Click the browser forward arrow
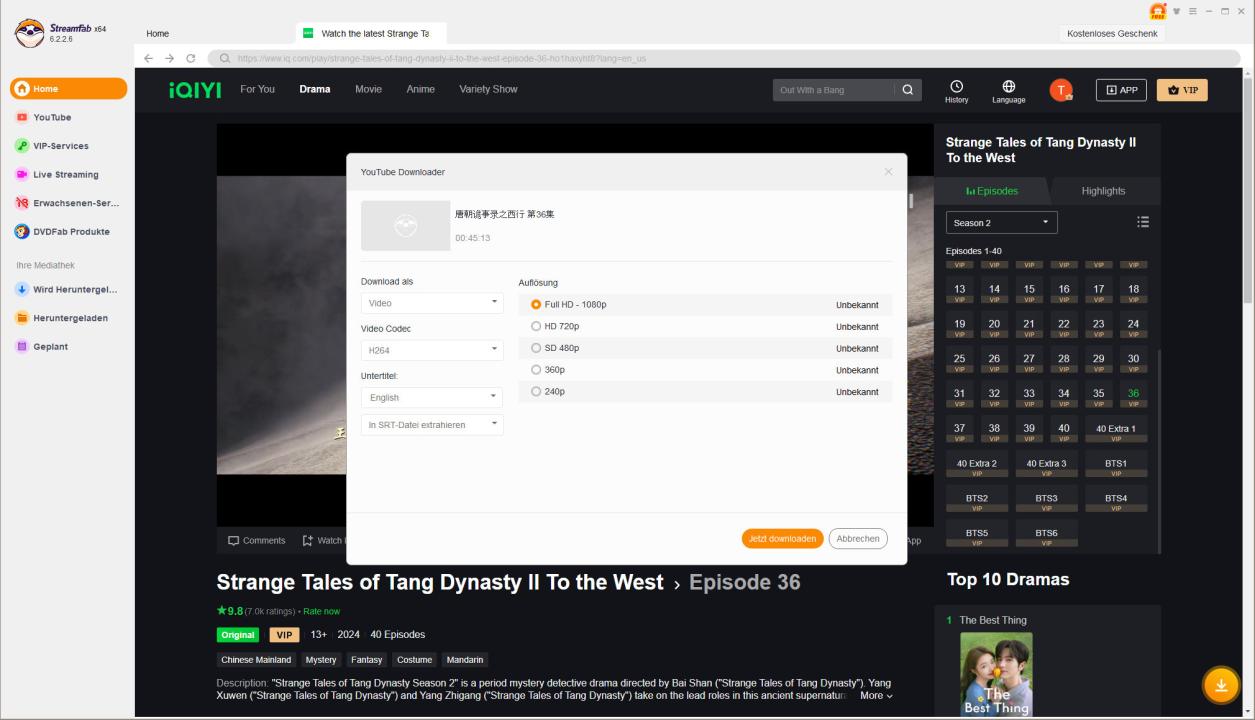 (170, 58)
